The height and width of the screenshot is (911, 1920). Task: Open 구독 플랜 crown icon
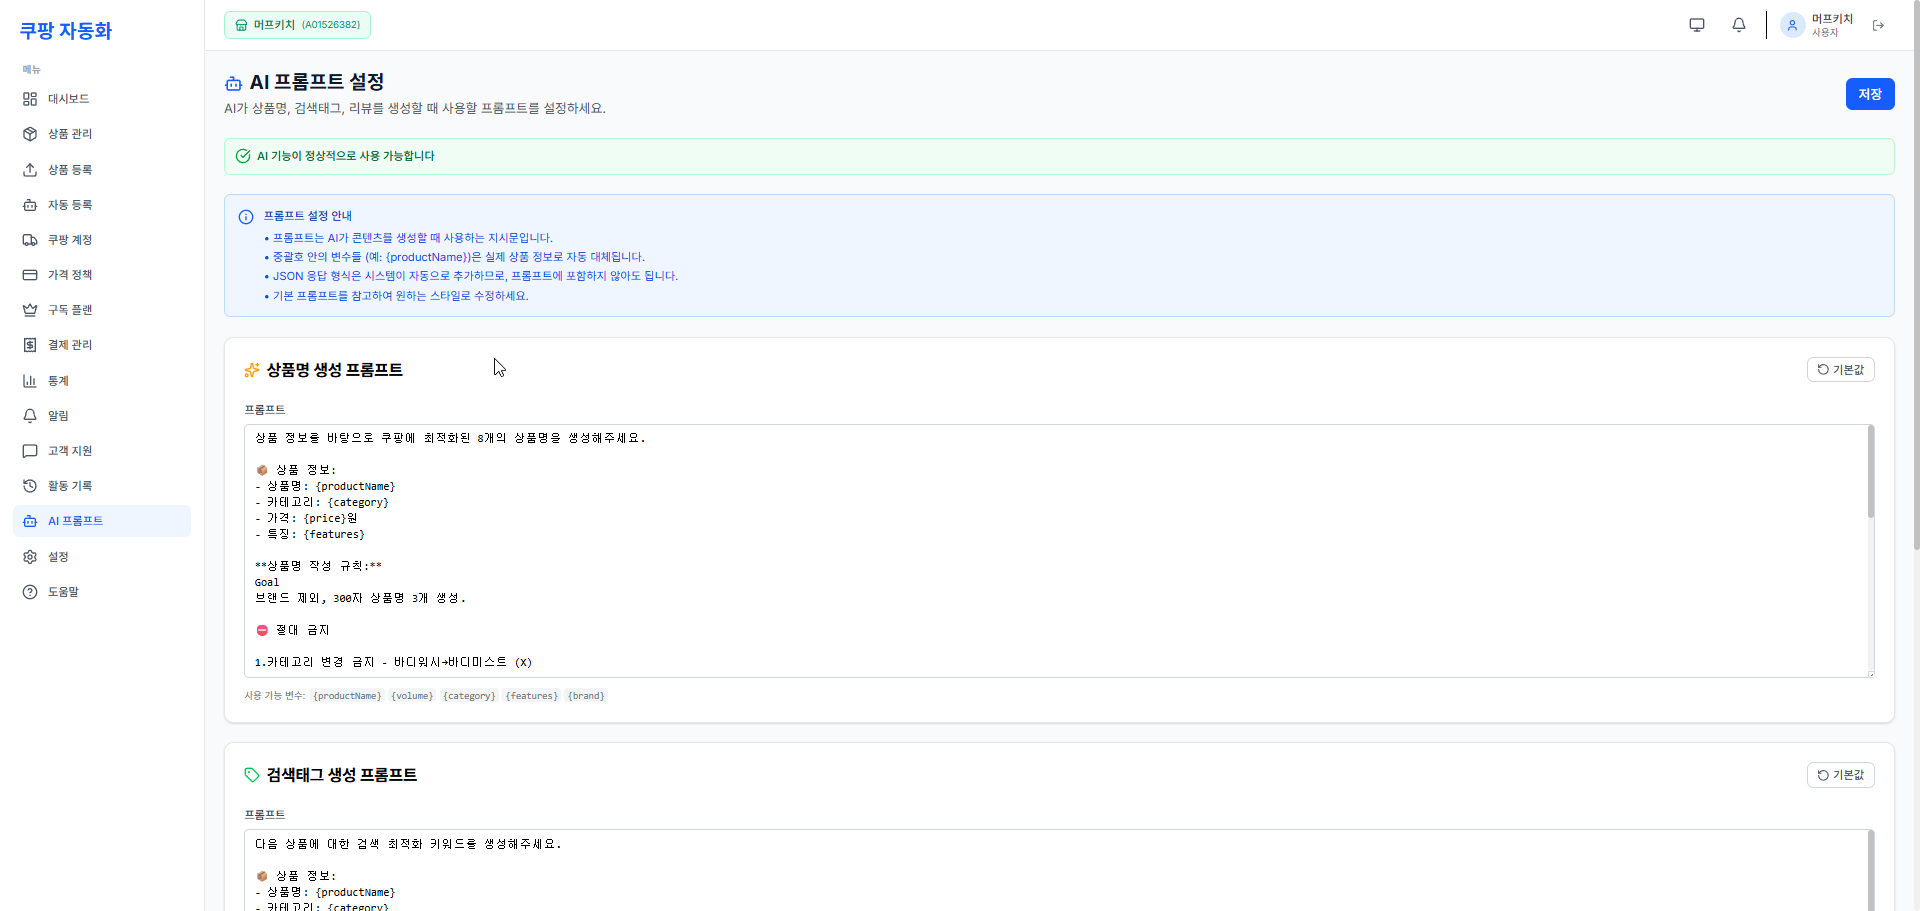coord(30,310)
